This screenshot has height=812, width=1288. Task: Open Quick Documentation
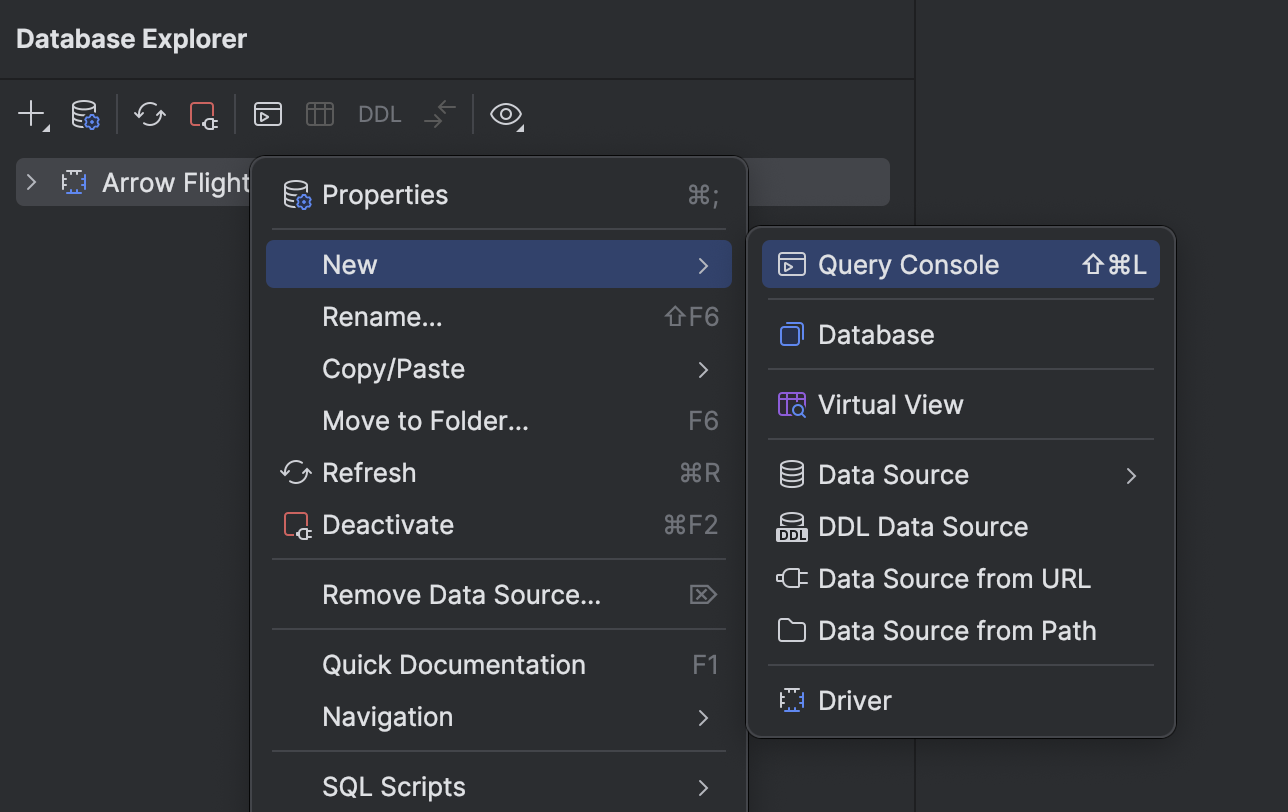[x=454, y=664]
